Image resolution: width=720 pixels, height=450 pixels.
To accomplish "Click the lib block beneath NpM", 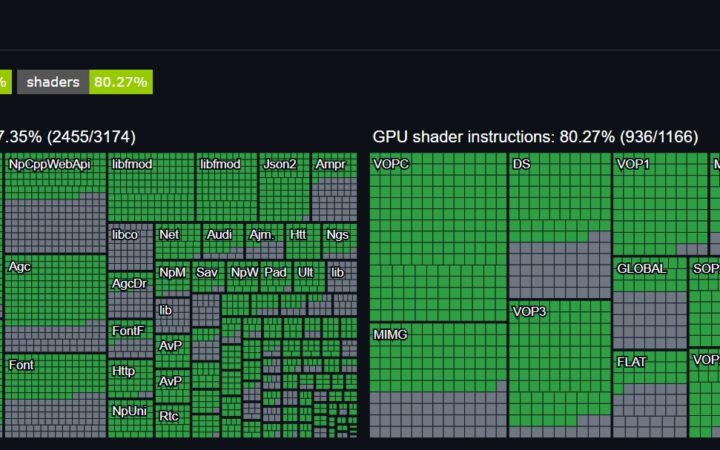I will point(173,315).
